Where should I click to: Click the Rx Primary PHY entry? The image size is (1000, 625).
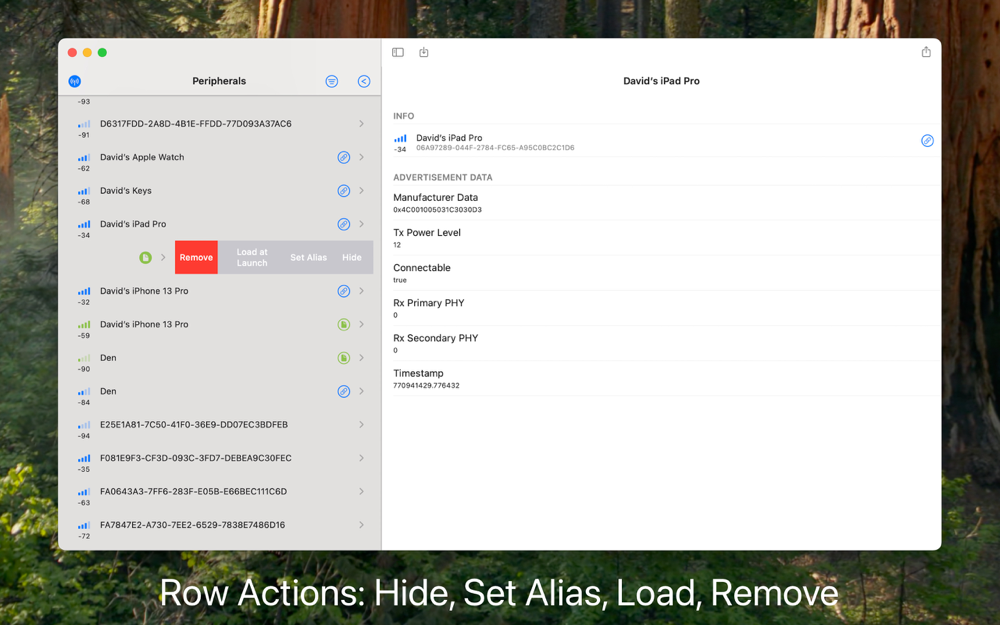666,308
